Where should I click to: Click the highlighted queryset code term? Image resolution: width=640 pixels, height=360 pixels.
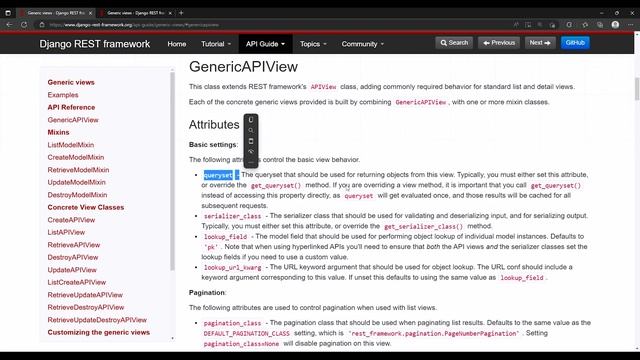click(218, 175)
